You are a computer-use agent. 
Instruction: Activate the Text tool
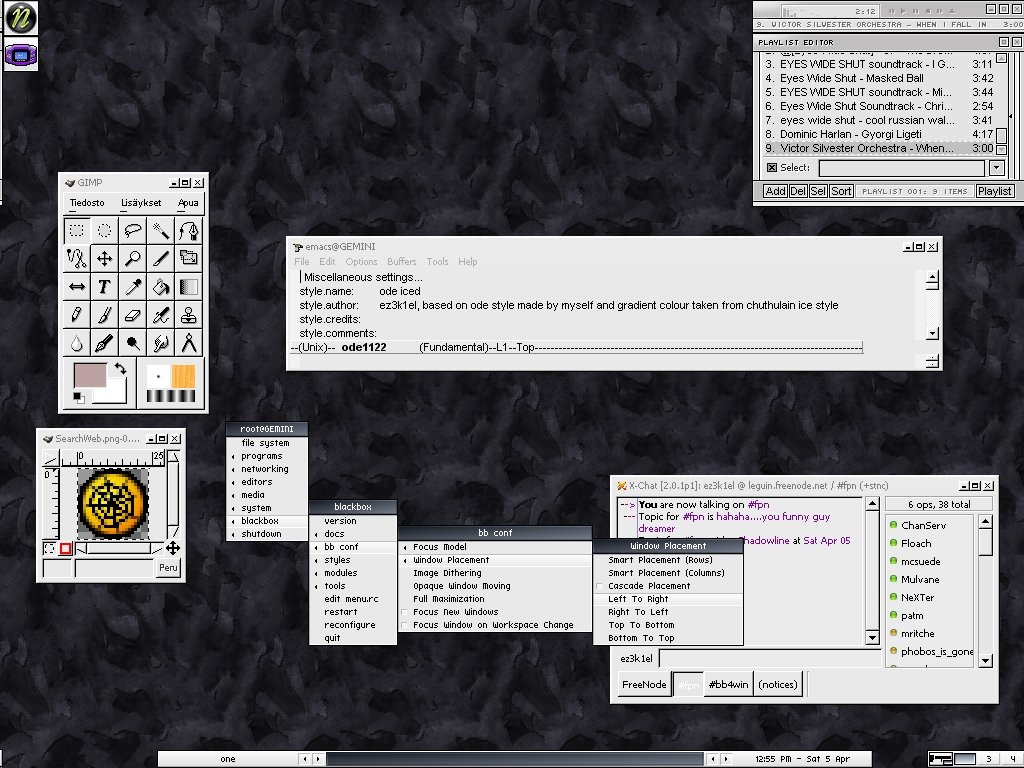pyautogui.click(x=104, y=287)
